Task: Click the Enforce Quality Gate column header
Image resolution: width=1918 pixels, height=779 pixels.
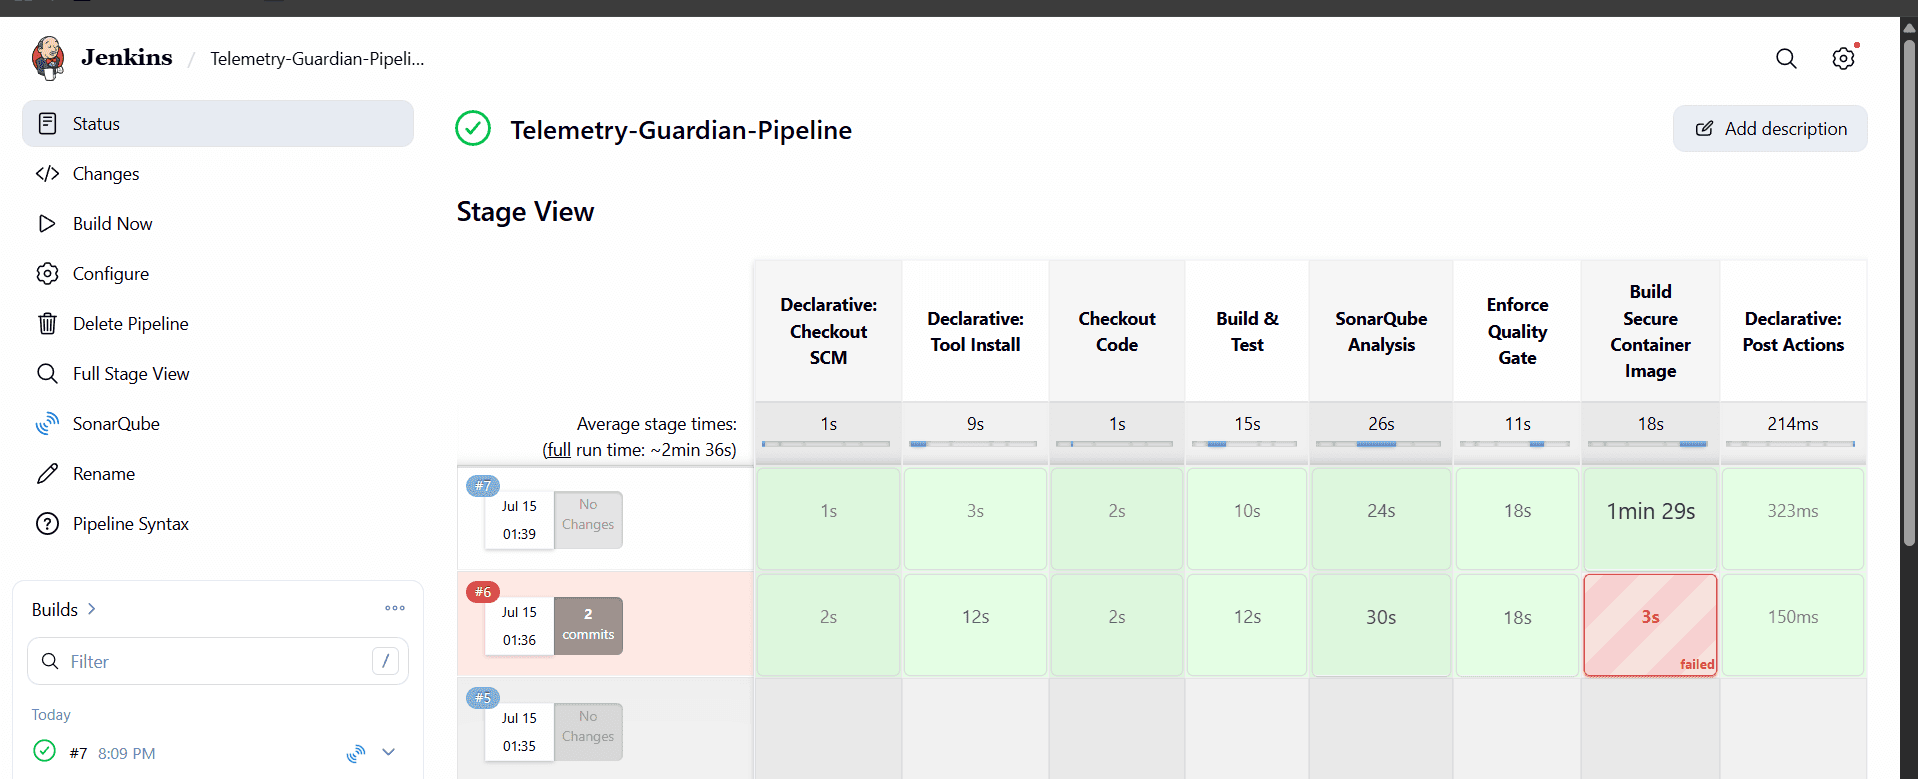Action: click(x=1517, y=331)
